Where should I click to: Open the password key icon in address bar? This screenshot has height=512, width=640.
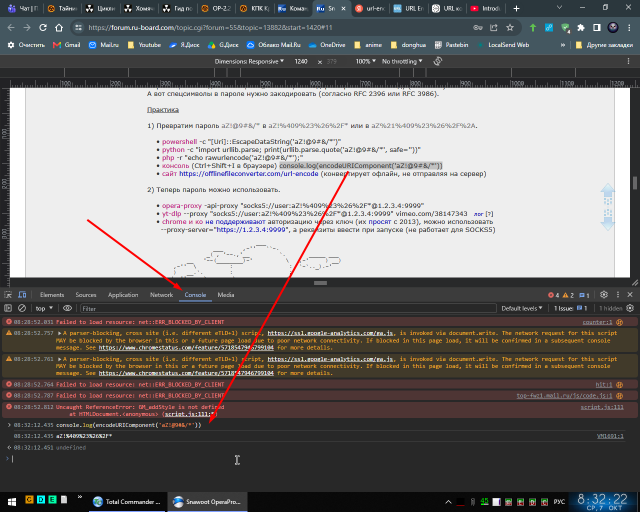click(478, 28)
